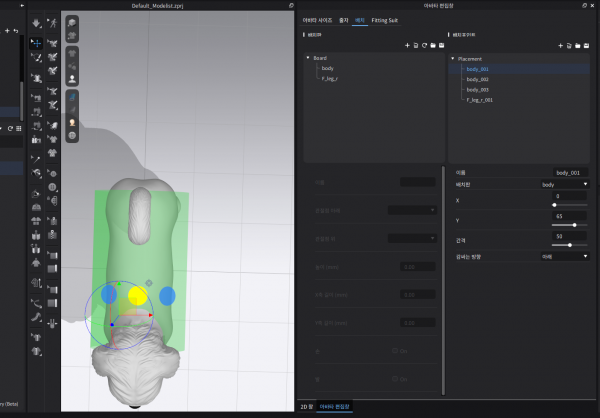Select F_leg_r_001 in the Placement list
This screenshot has width=600, height=418.
pyautogui.click(x=481, y=100)
